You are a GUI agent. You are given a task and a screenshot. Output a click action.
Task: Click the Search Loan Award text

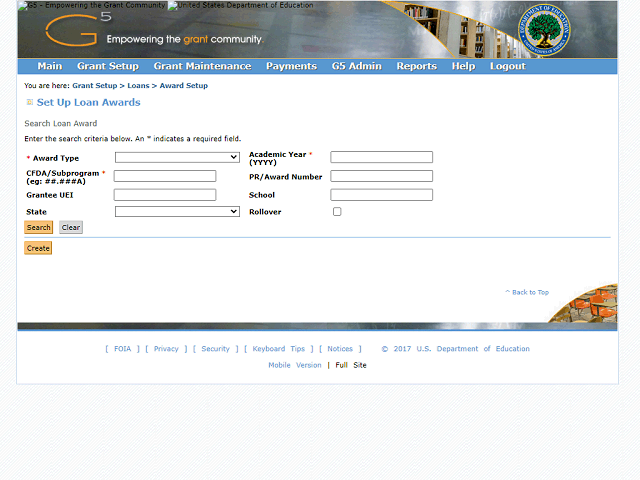point(61,123)
